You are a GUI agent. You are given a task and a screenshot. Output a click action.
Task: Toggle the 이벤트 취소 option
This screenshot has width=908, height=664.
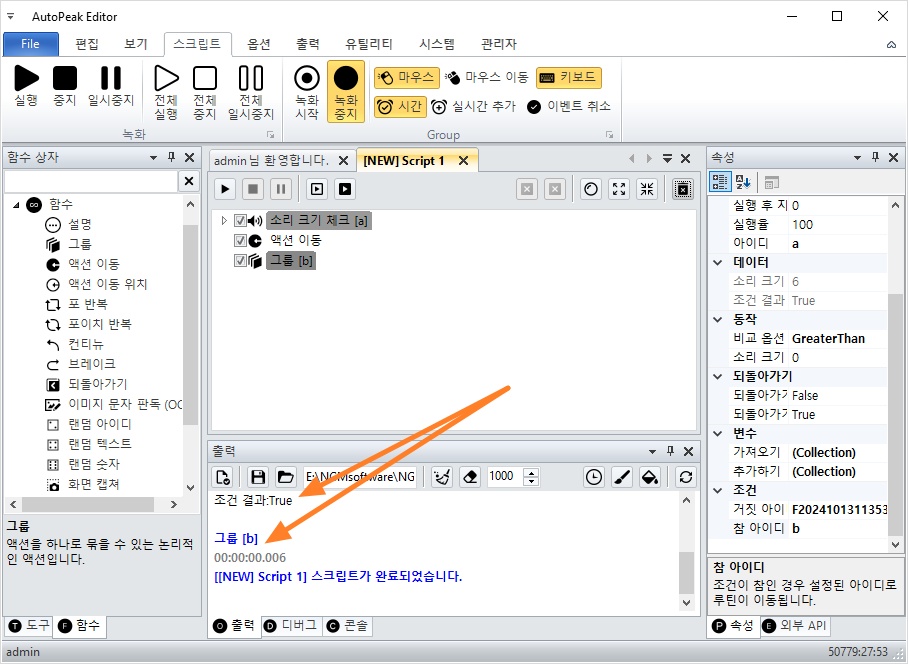click(x=569, y=107)
